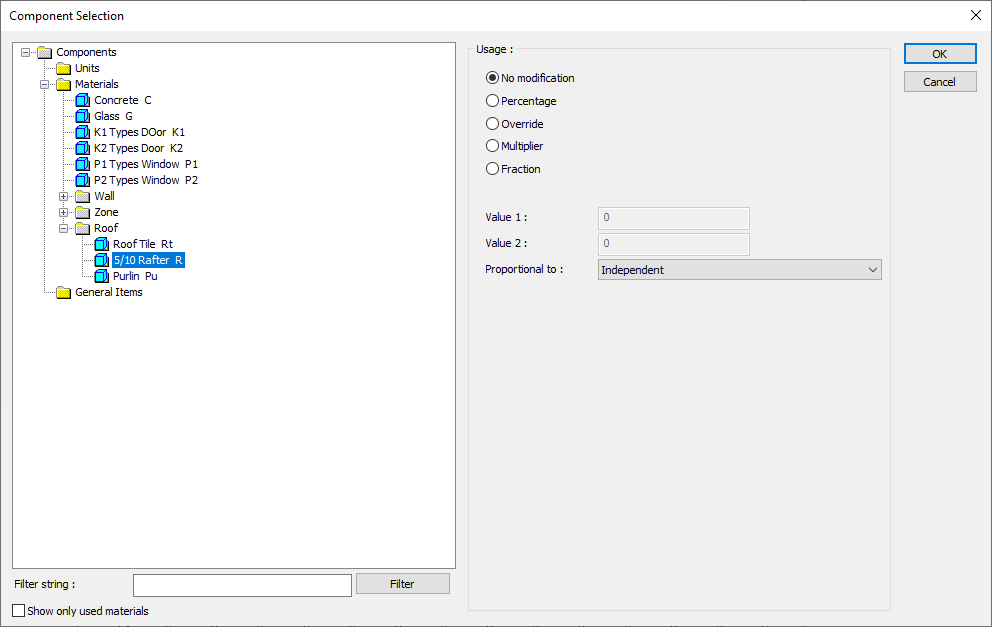Select the K2 Types Door item

pos(139,148)
